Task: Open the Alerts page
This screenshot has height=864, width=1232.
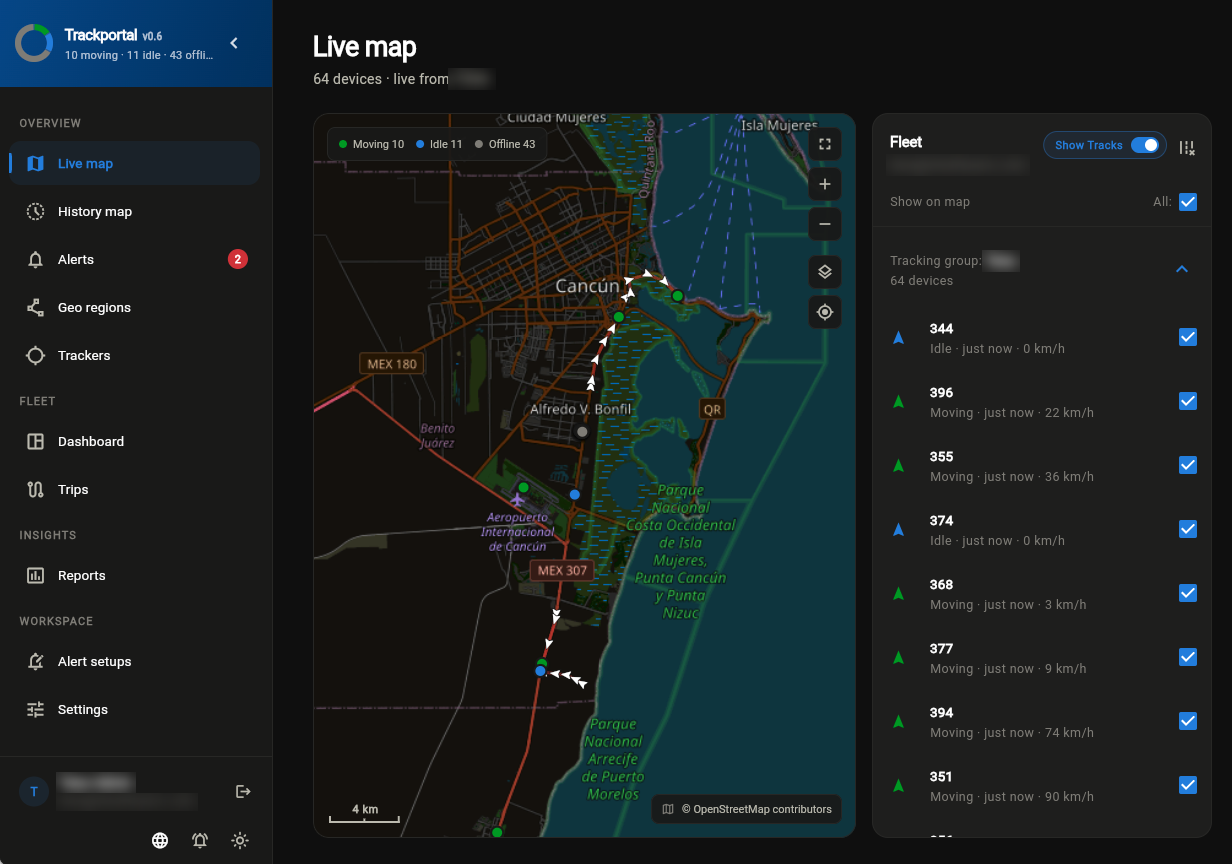Action: point(134,259)
